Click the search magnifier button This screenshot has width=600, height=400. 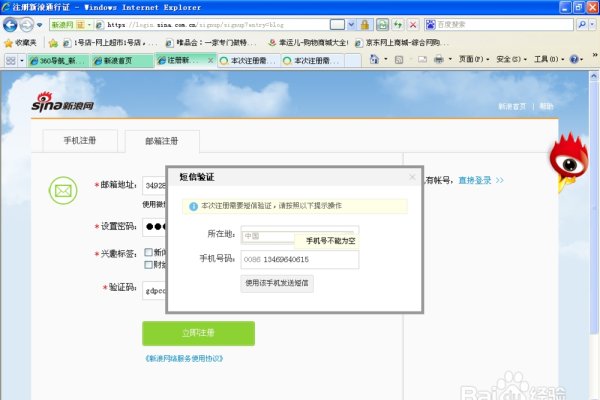pyautogui.click(x=582, y=25)
